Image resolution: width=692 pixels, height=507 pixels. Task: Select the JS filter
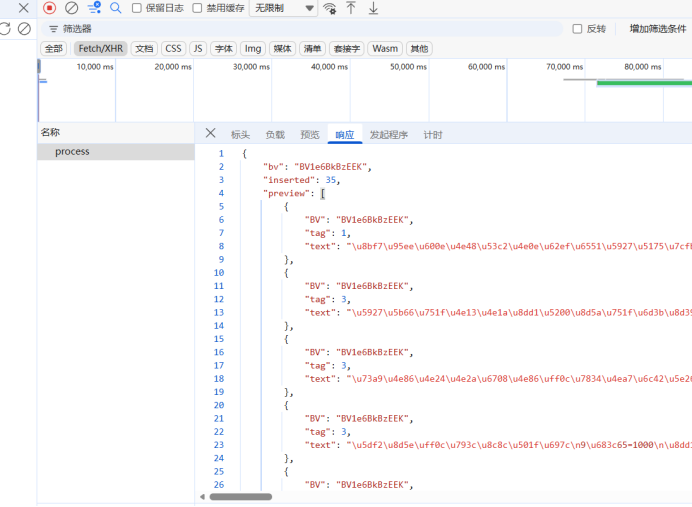pos(198,49)
